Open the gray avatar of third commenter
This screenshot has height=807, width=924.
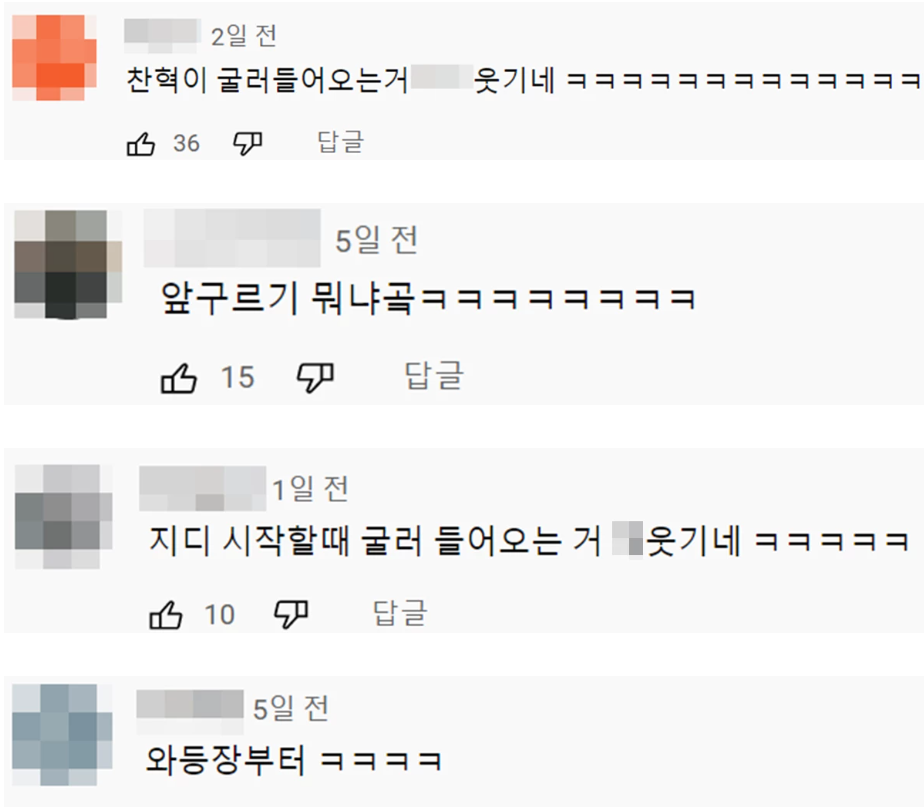64,516
